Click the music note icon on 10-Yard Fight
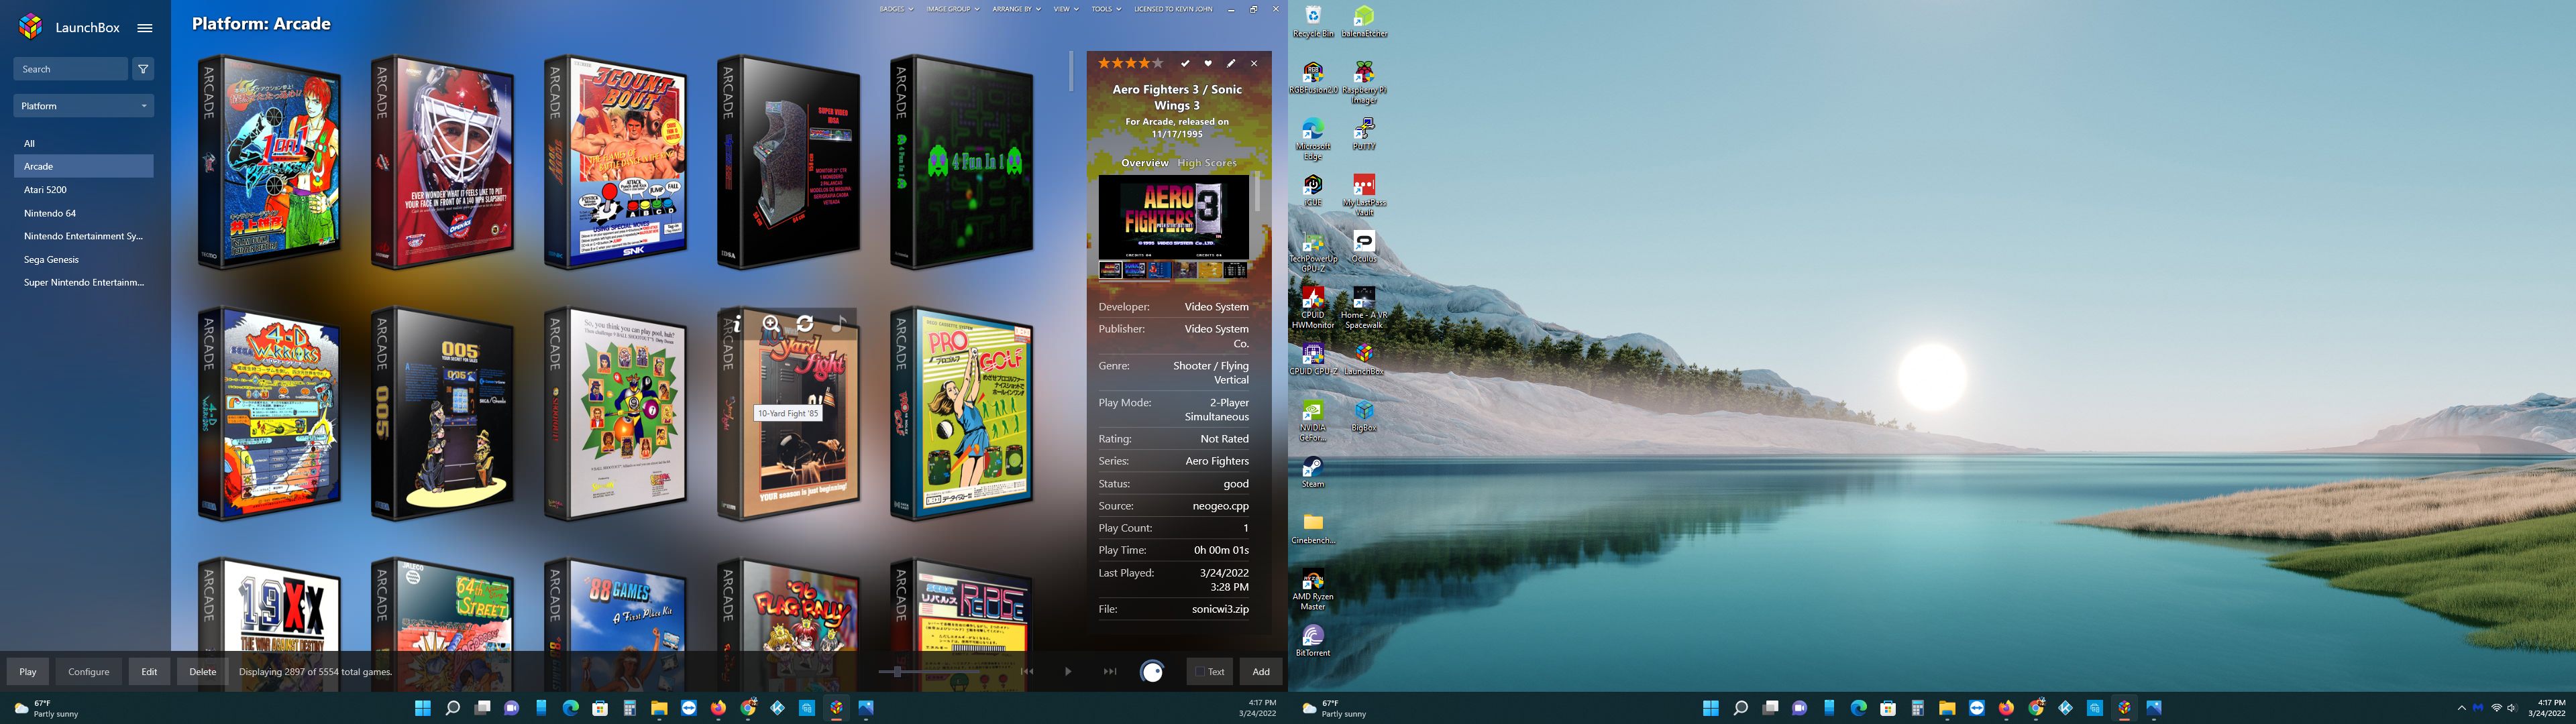 pos(839,323)
